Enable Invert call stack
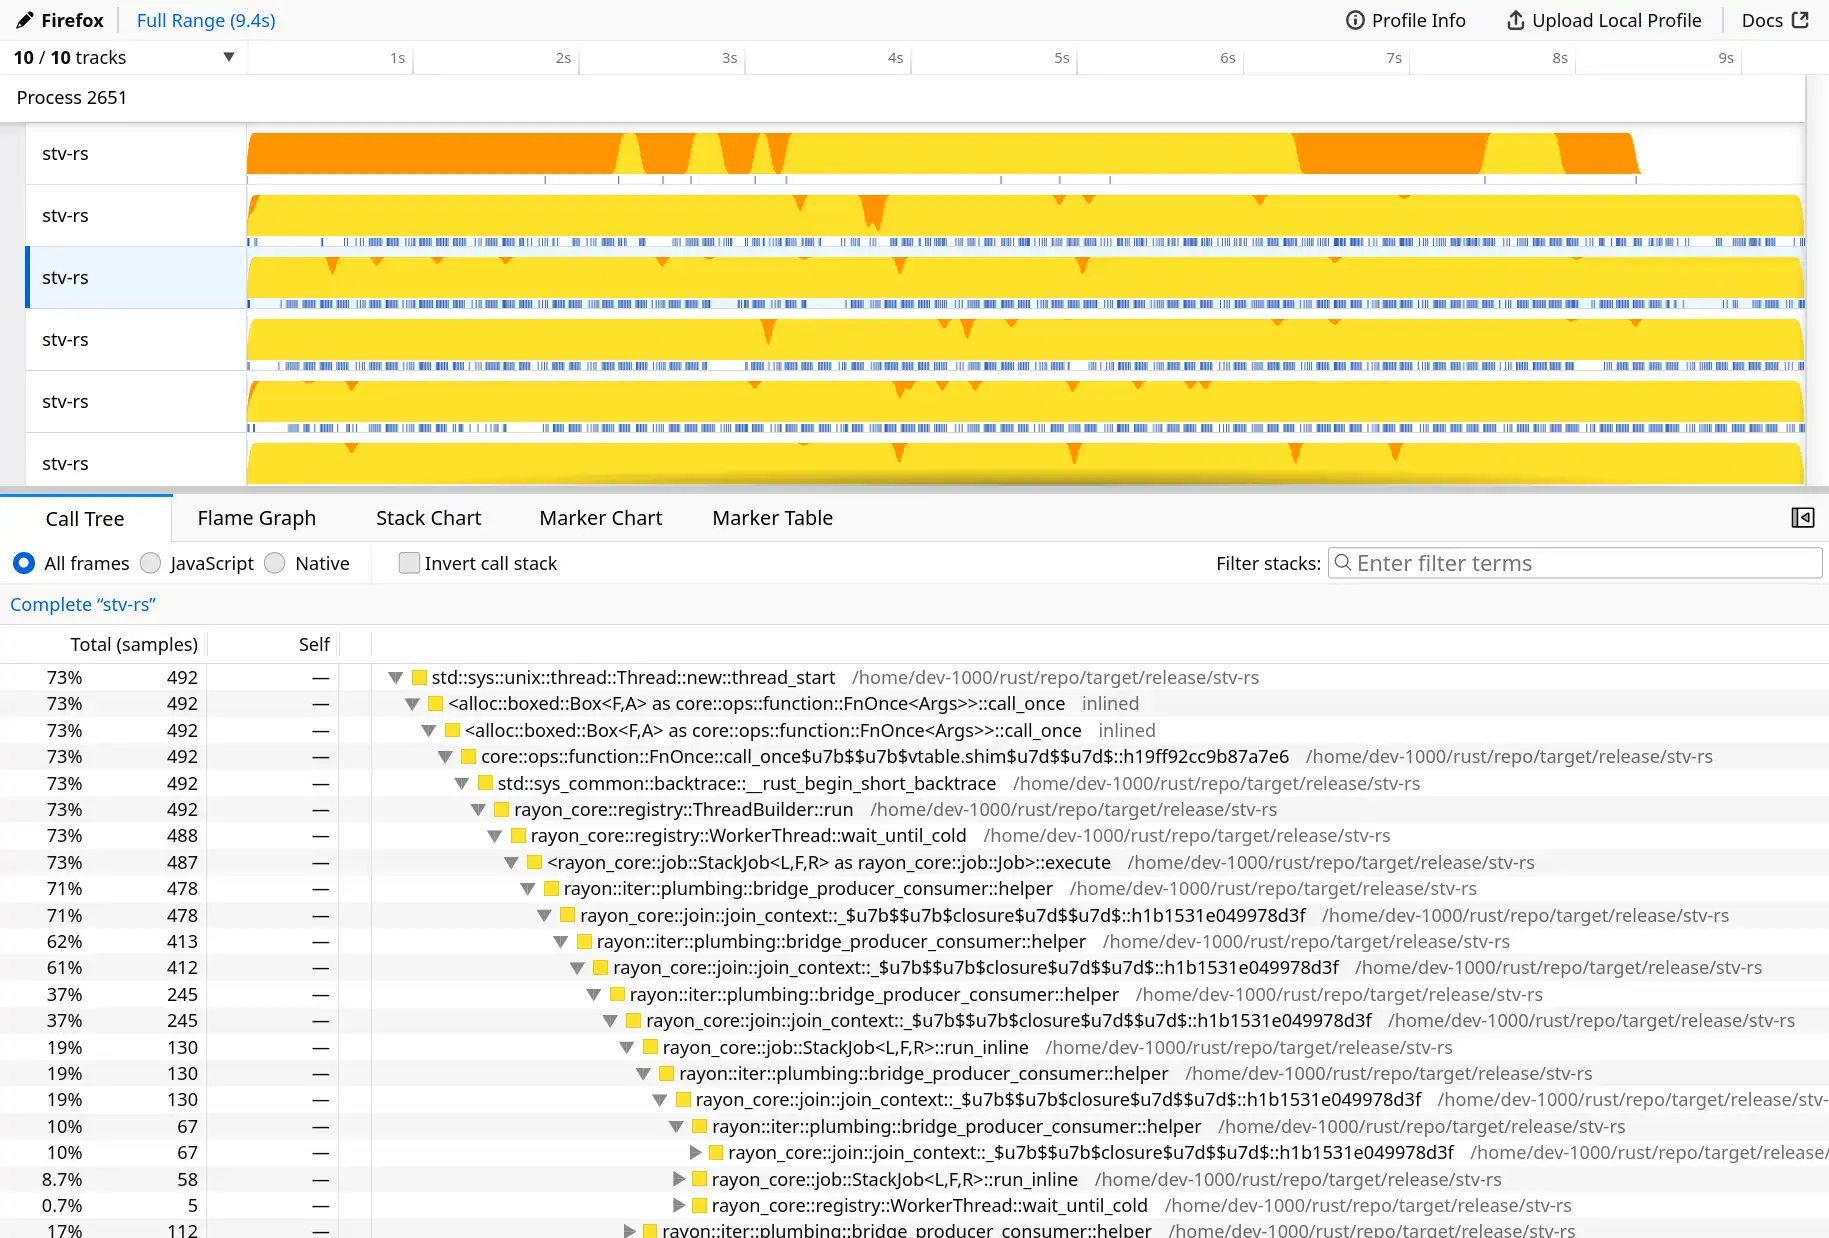Image resolution: width=1829 pixels, height=1238 pixels. pyautogui.click(x=409, y=563)
